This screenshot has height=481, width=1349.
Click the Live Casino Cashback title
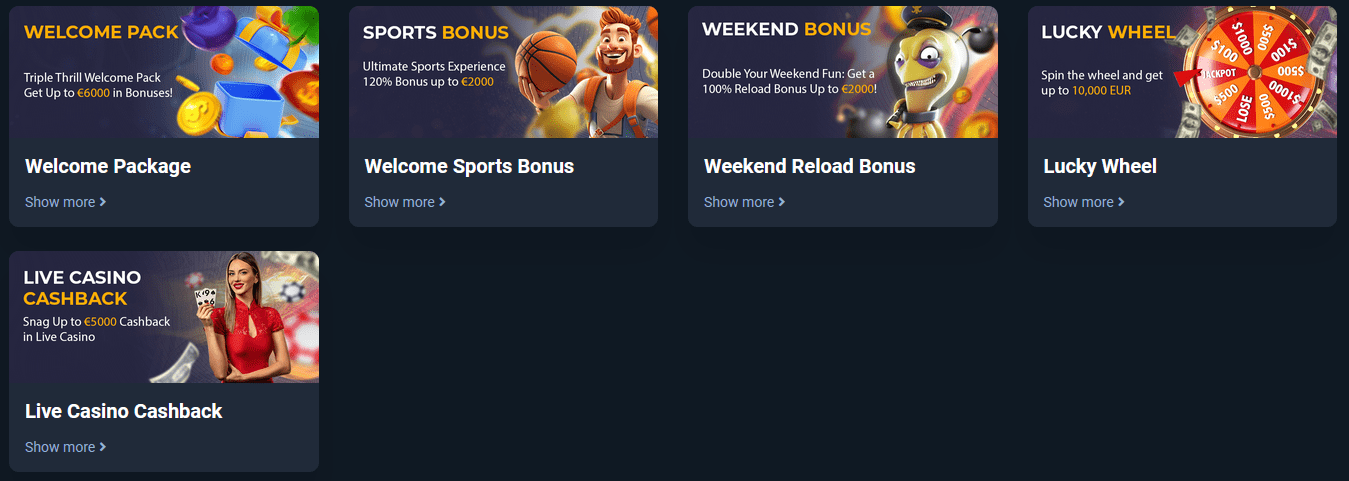coord(124,411)
